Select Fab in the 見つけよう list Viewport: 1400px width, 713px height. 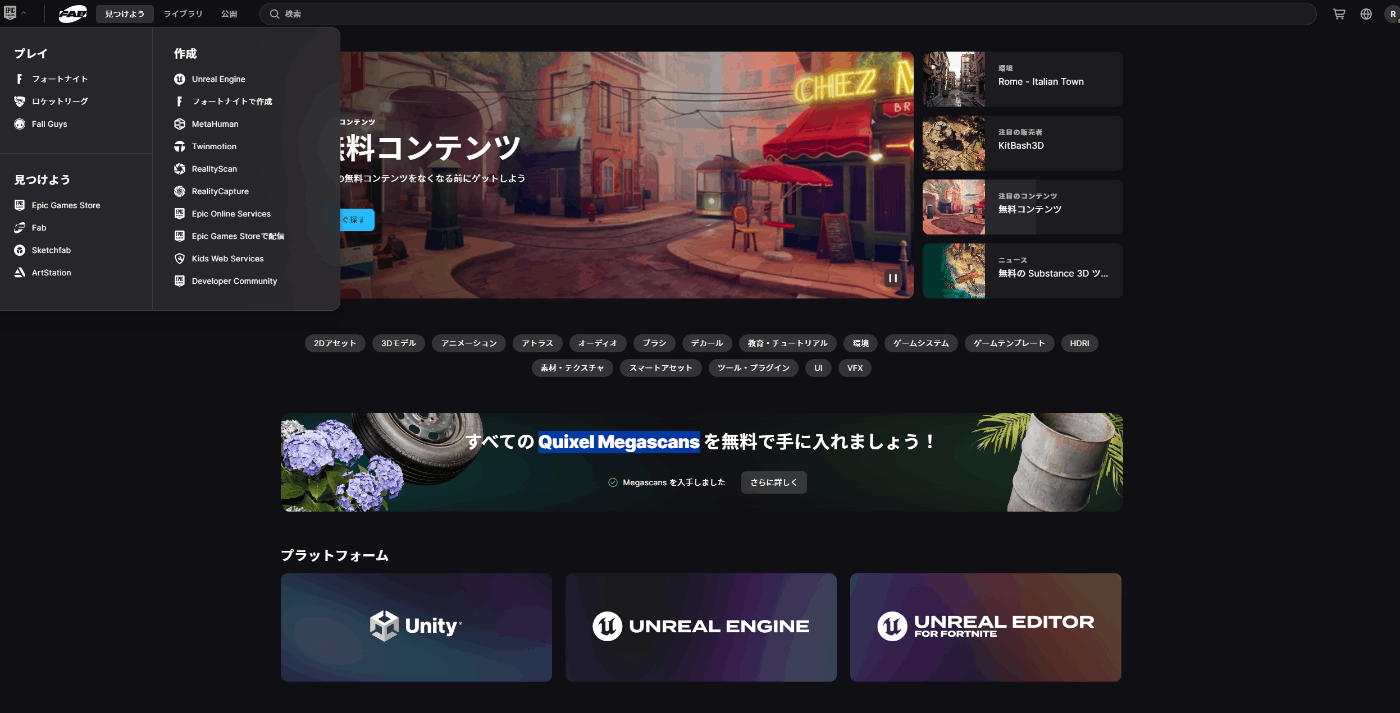(31, 228)
